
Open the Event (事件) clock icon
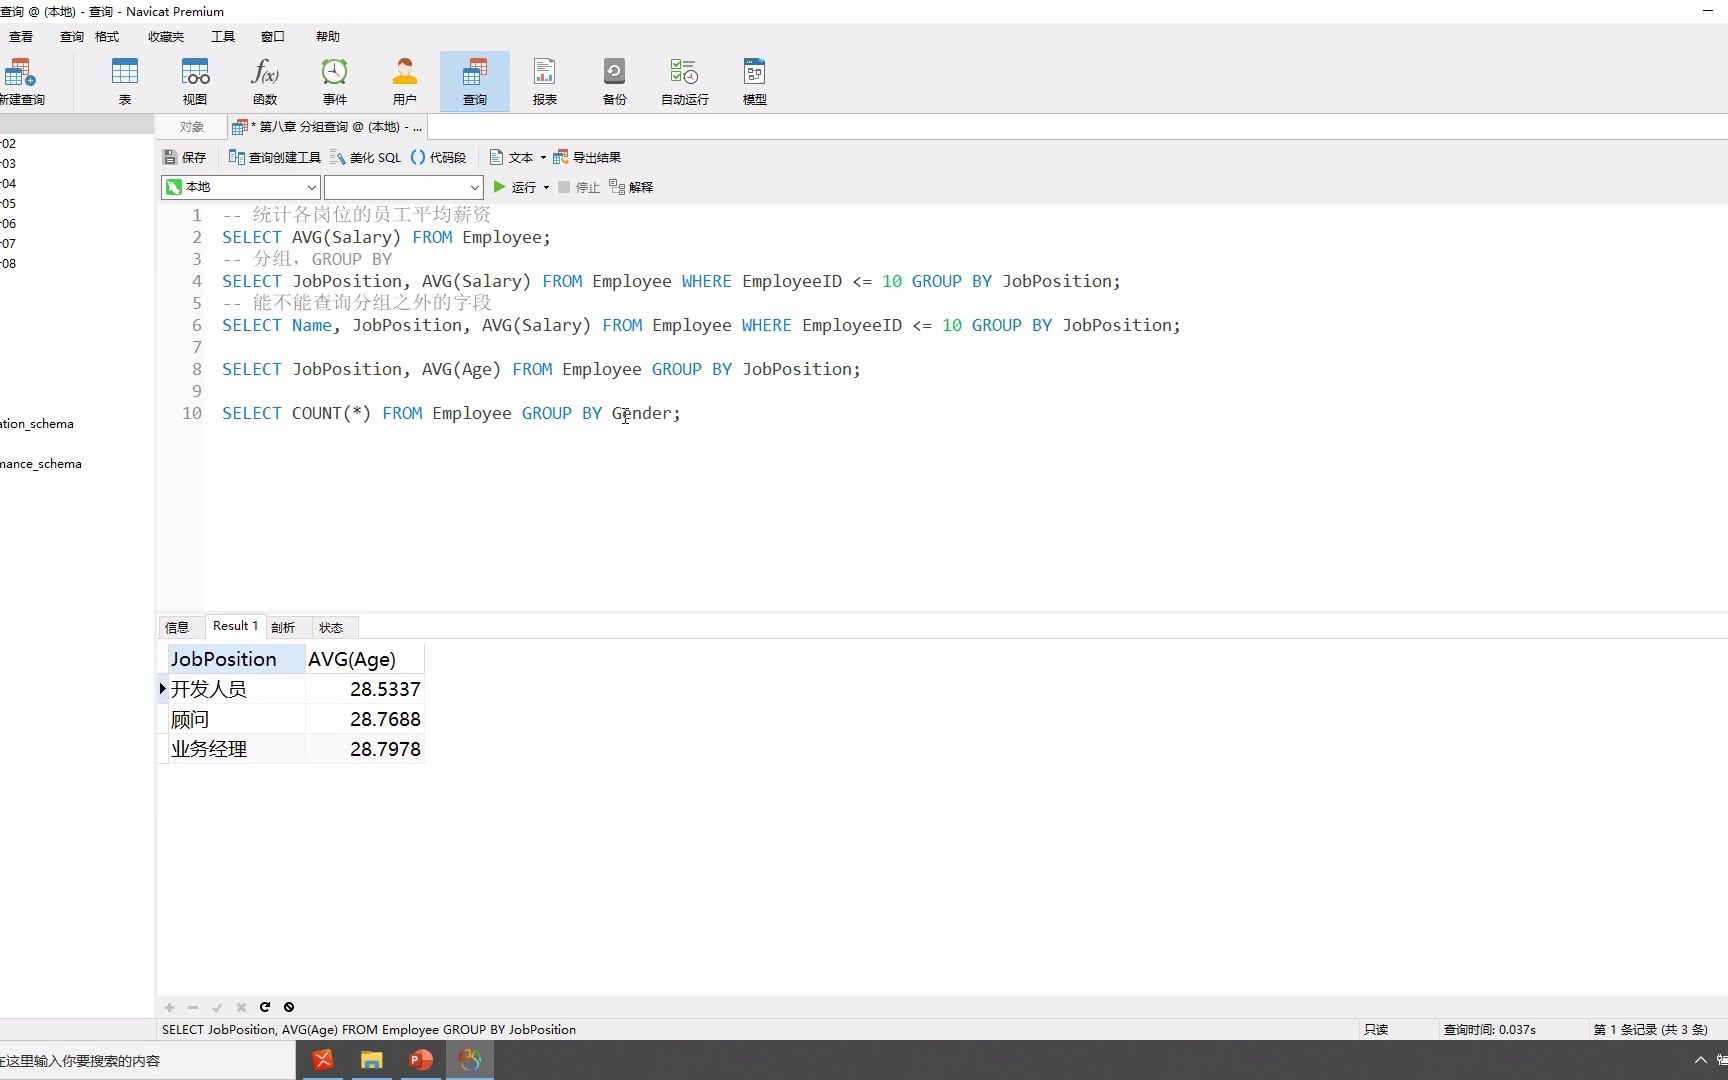pos(335,81)
